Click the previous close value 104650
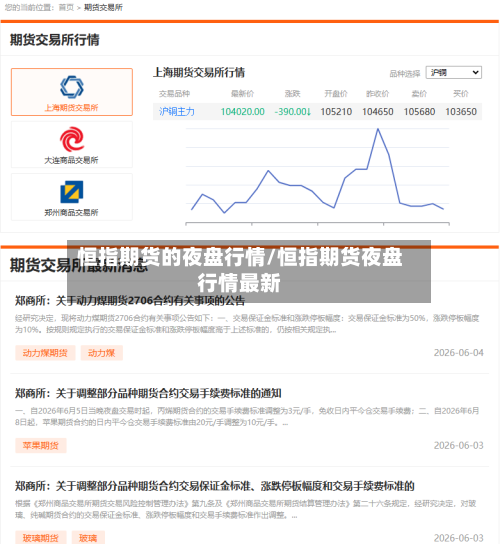This screenshot has width=500, height=544. click(378, 112)
